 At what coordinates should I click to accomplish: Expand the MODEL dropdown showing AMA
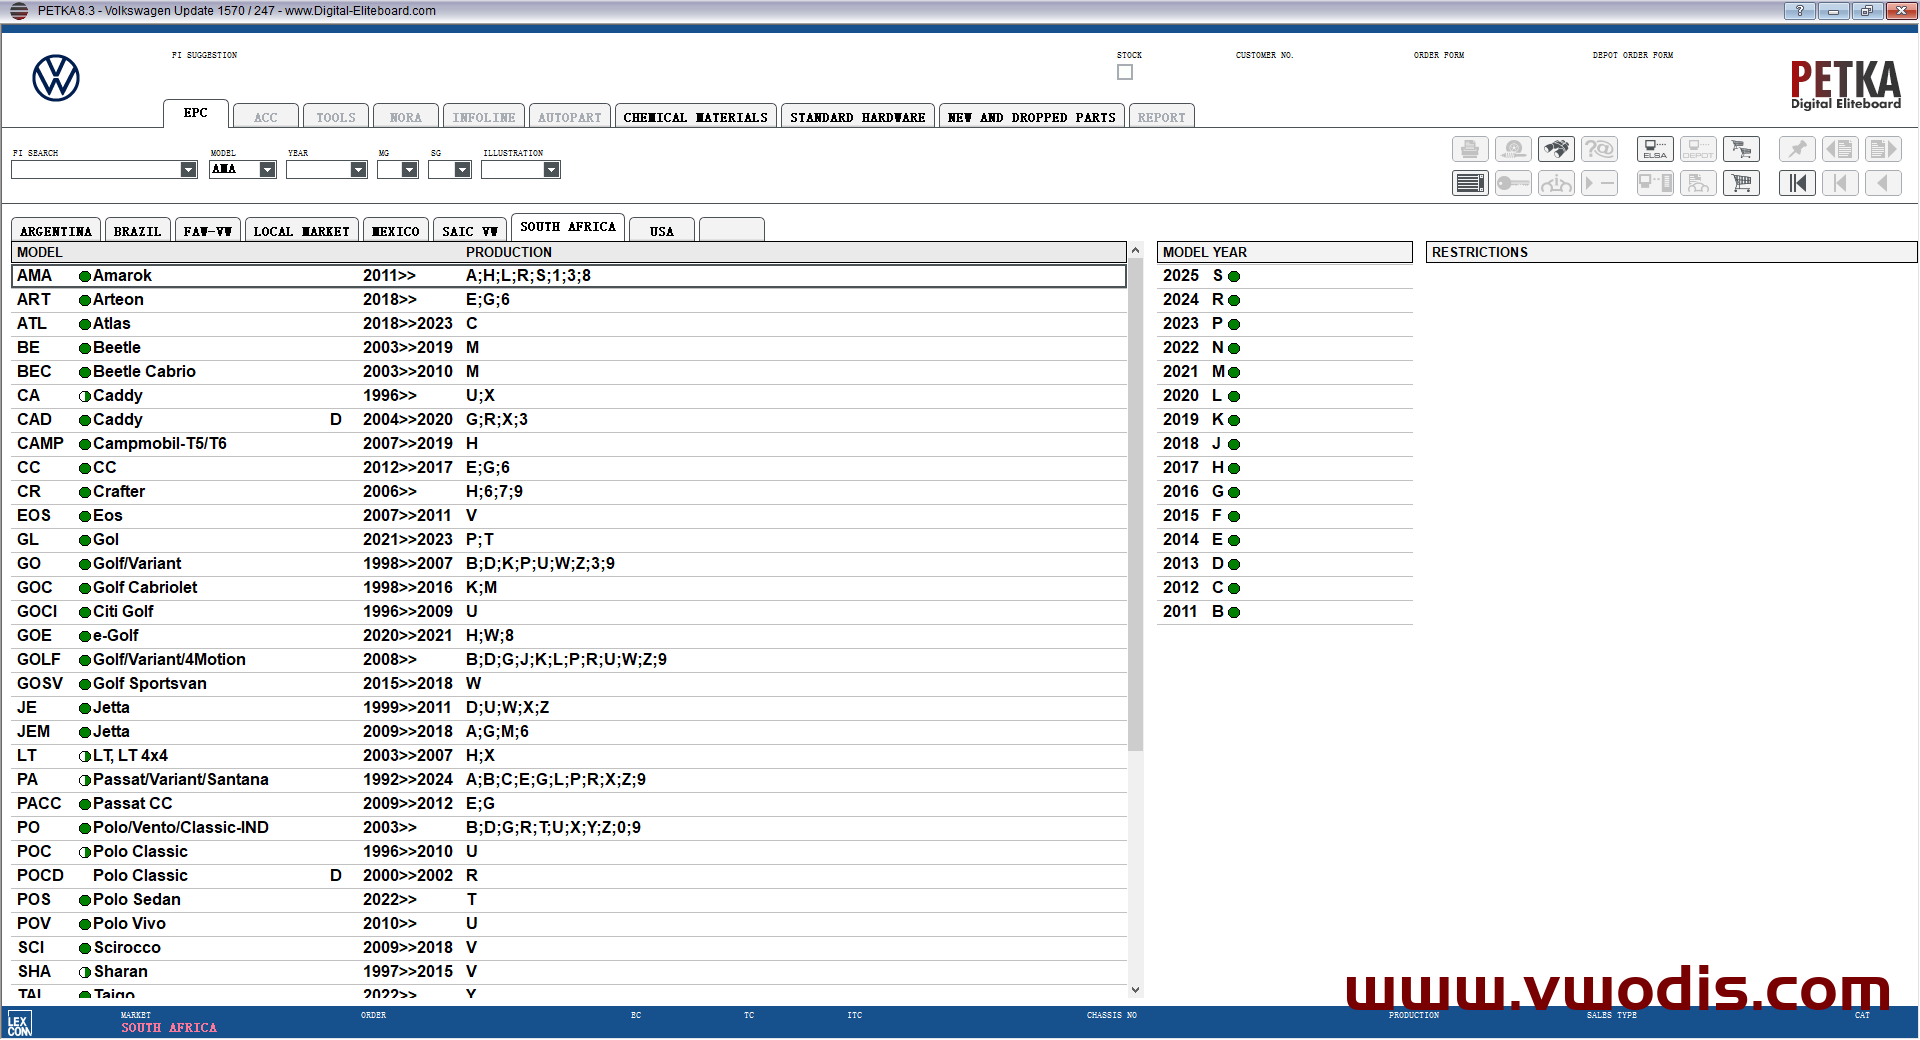click(267, 170)
